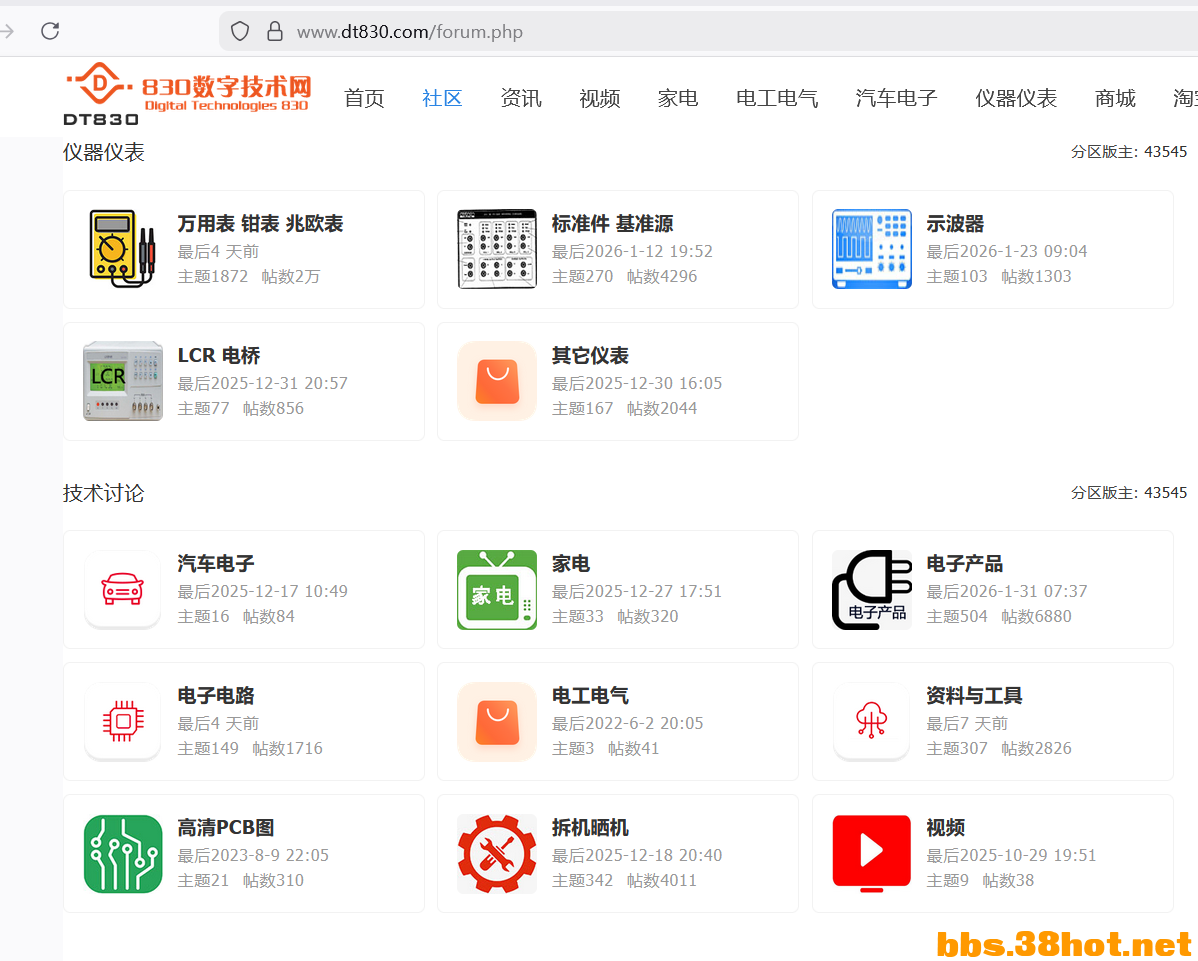Click the red car icon for 汽车电子
This screenshot has height=961, width=1198.
[x=122, y=590]
